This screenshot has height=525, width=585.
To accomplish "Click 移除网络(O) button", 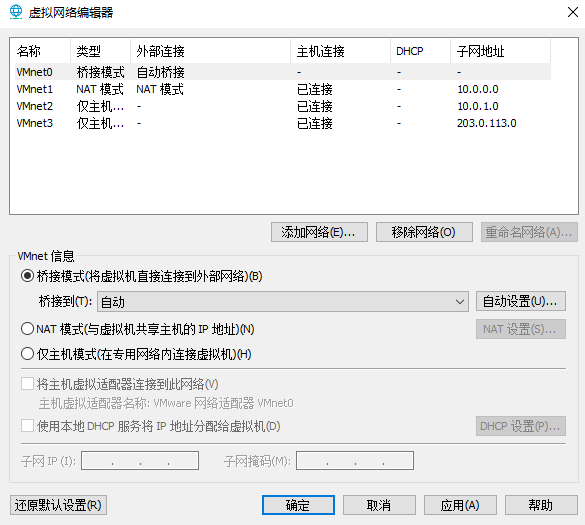I will point(424,232).
